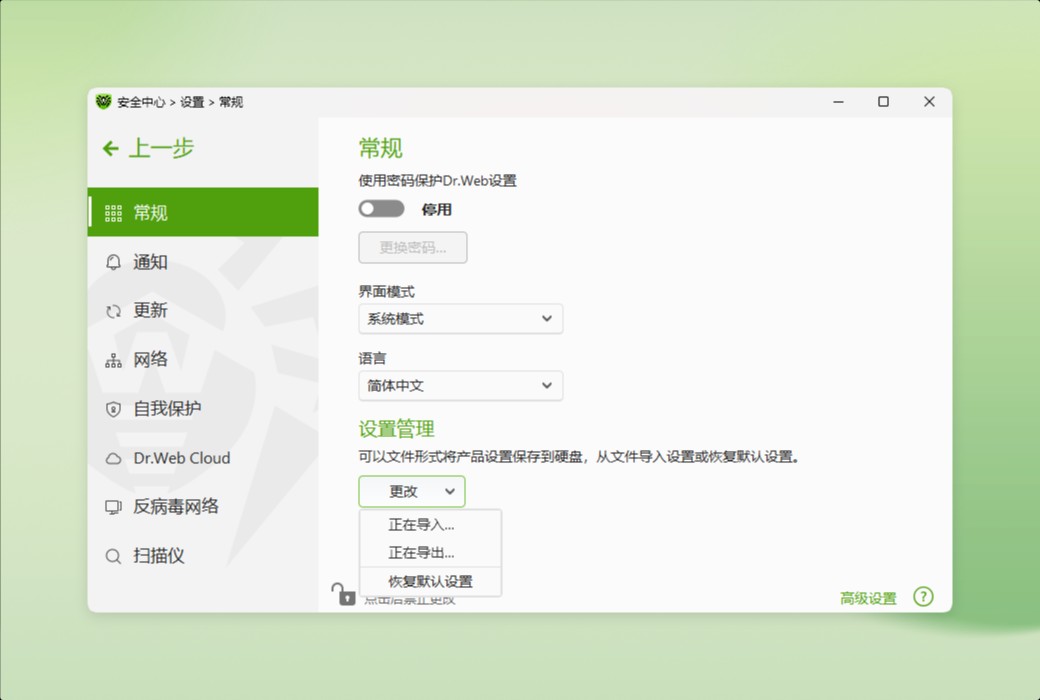Click the 网络 network node icon
The width and height of the screenshot is (1040, 700).
click(113, 359)
